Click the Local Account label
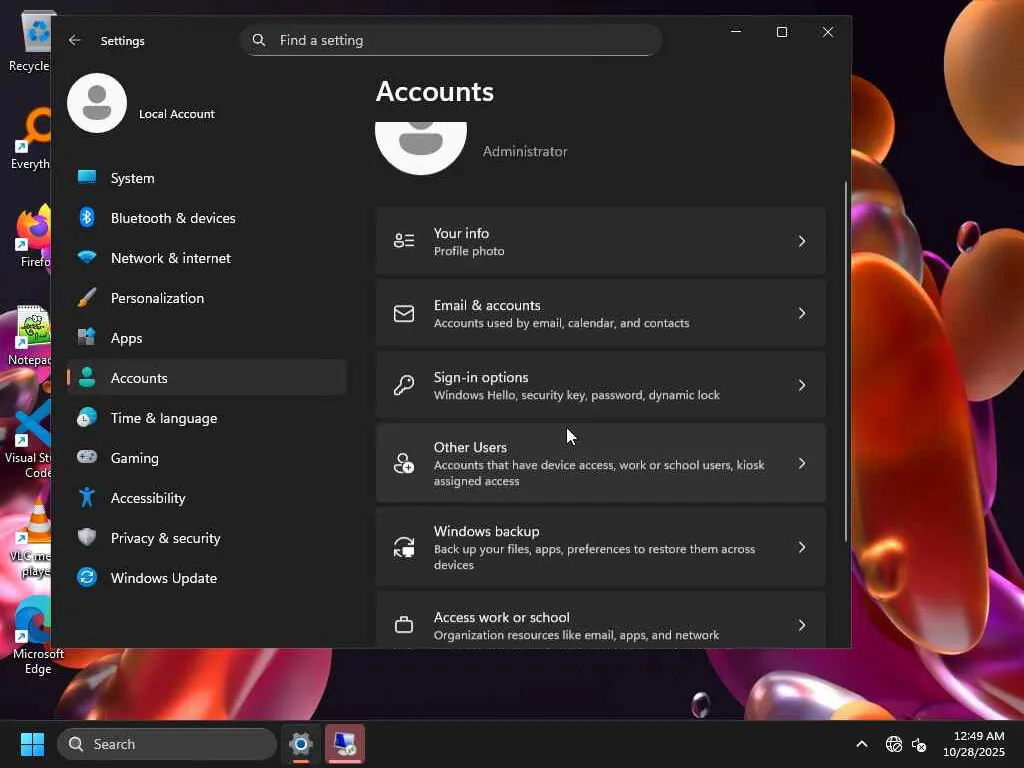 pos(176,114)
